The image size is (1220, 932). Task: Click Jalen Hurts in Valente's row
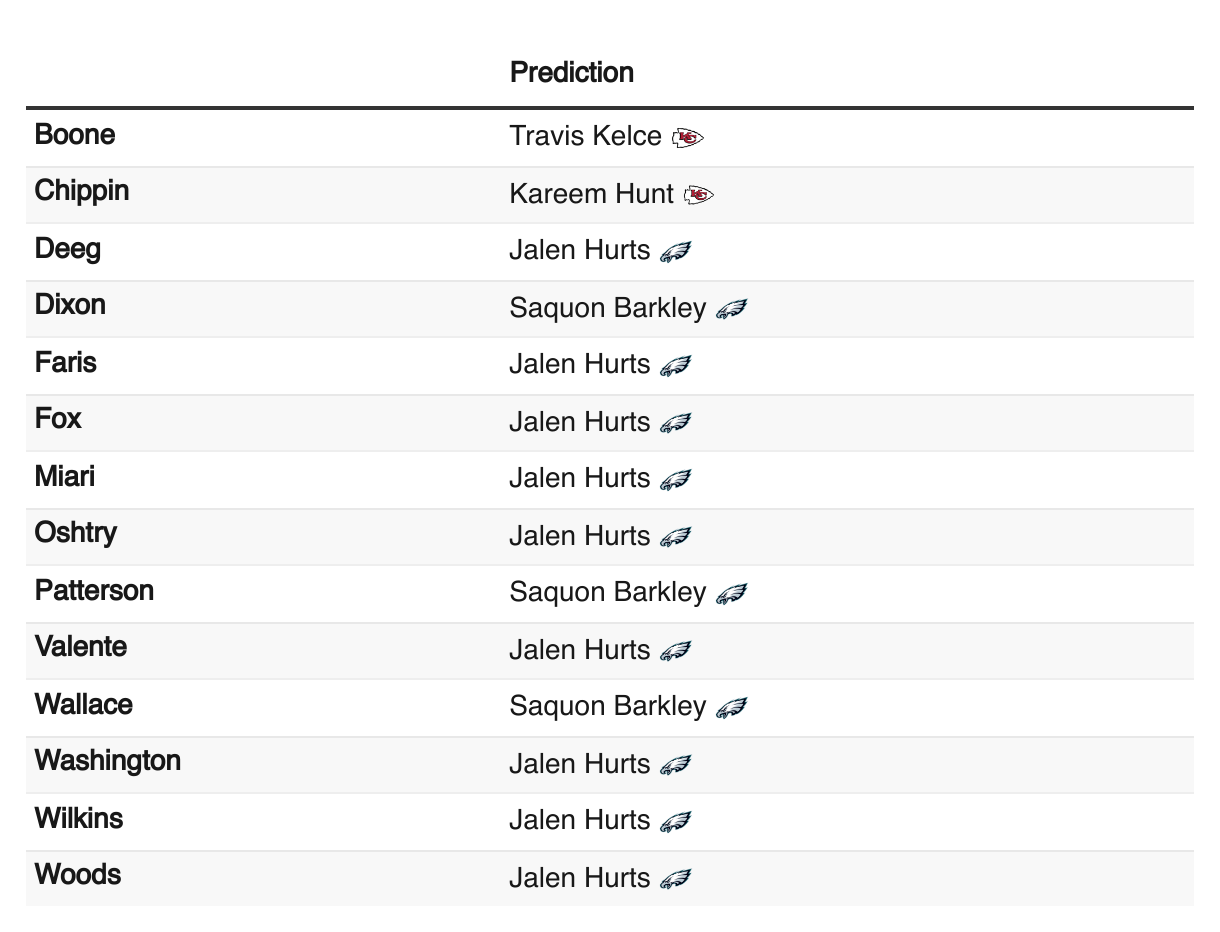point(580,650)
